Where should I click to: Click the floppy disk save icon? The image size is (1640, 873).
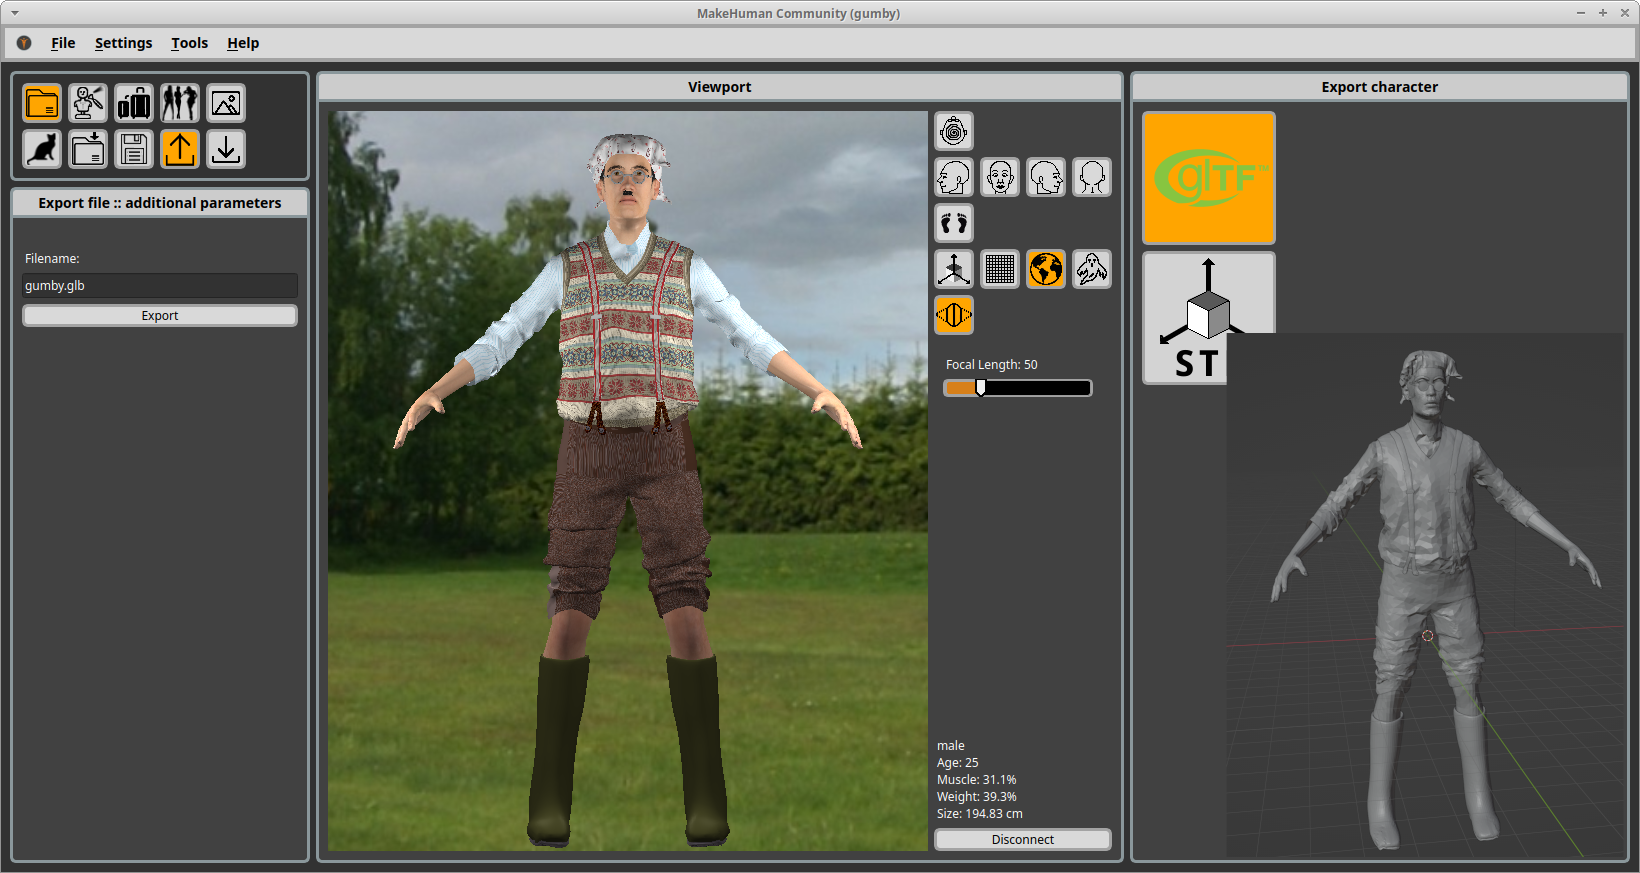click(x=134, y=149)
